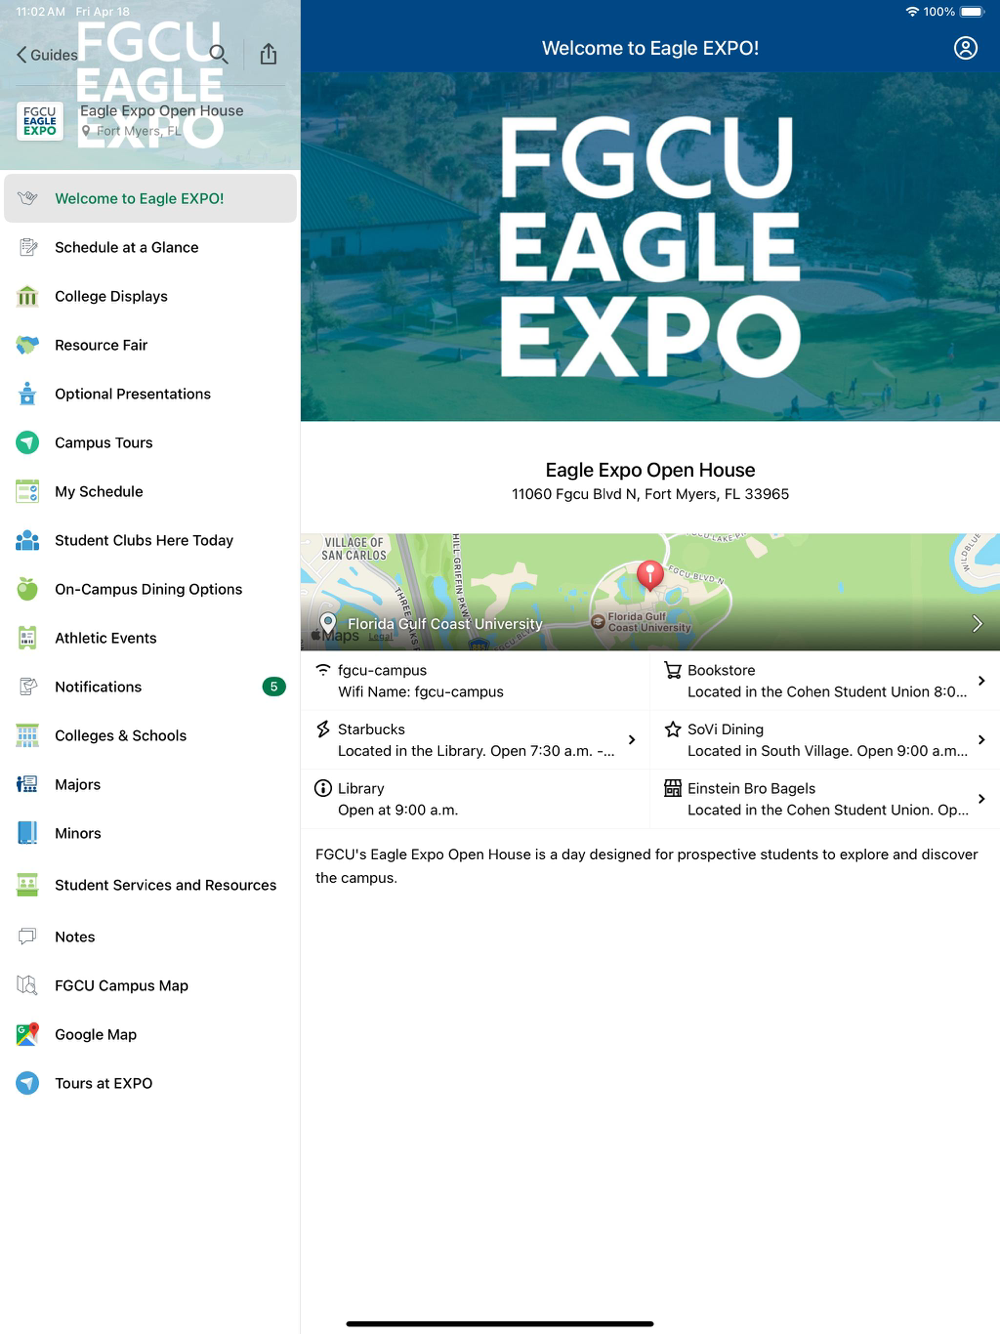Tap the Notifications badge showing 5
The image size is (1000, 1334).
[x=274, y=687]
